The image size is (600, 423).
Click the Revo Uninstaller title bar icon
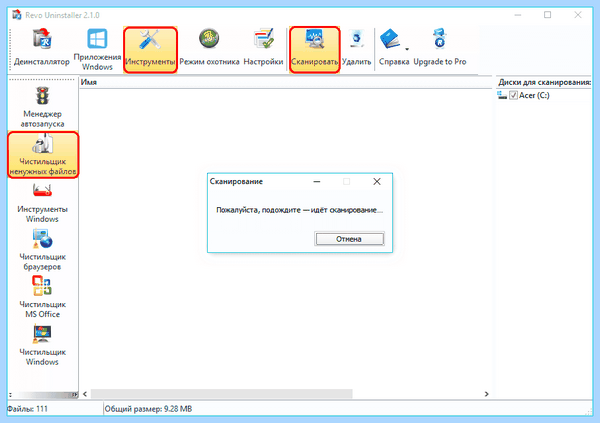click(x=16, y=15)
